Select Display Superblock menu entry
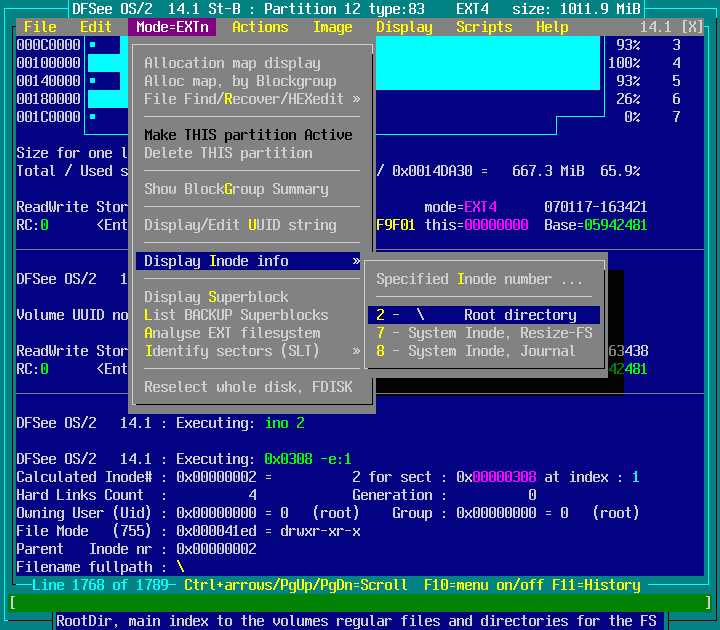The width and height of the screenshot is (720, 630). 216,297
